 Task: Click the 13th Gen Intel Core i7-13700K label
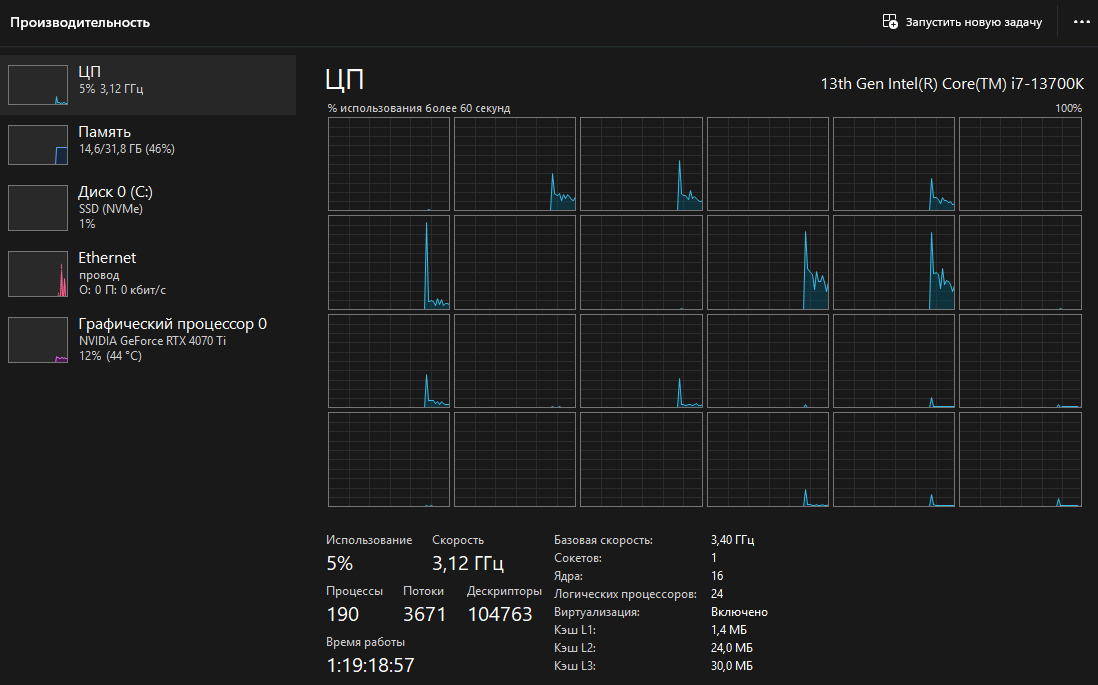950,83
